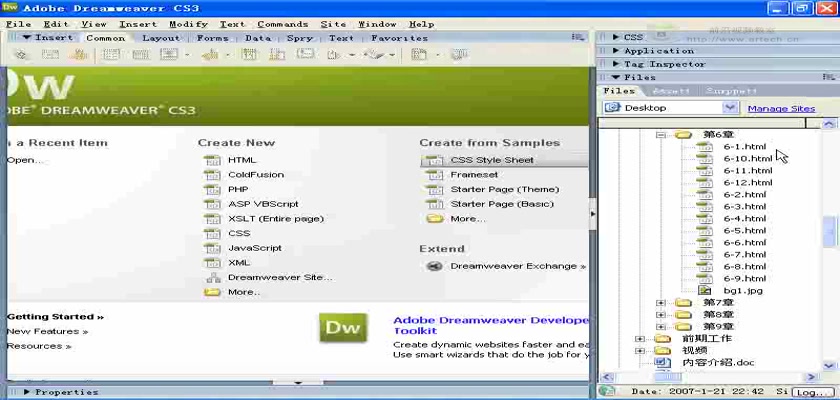This screenshot has height=400, width=840.
Task: Open the Templates dropdown arrow
Action: click(x=437, y=55)
